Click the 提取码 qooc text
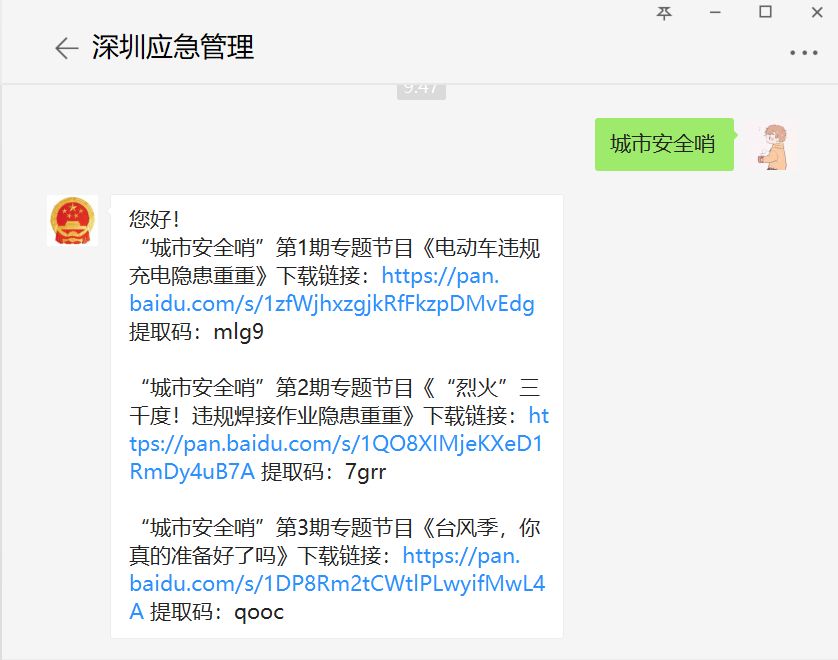The image size is (838, 660). (216, 612)
